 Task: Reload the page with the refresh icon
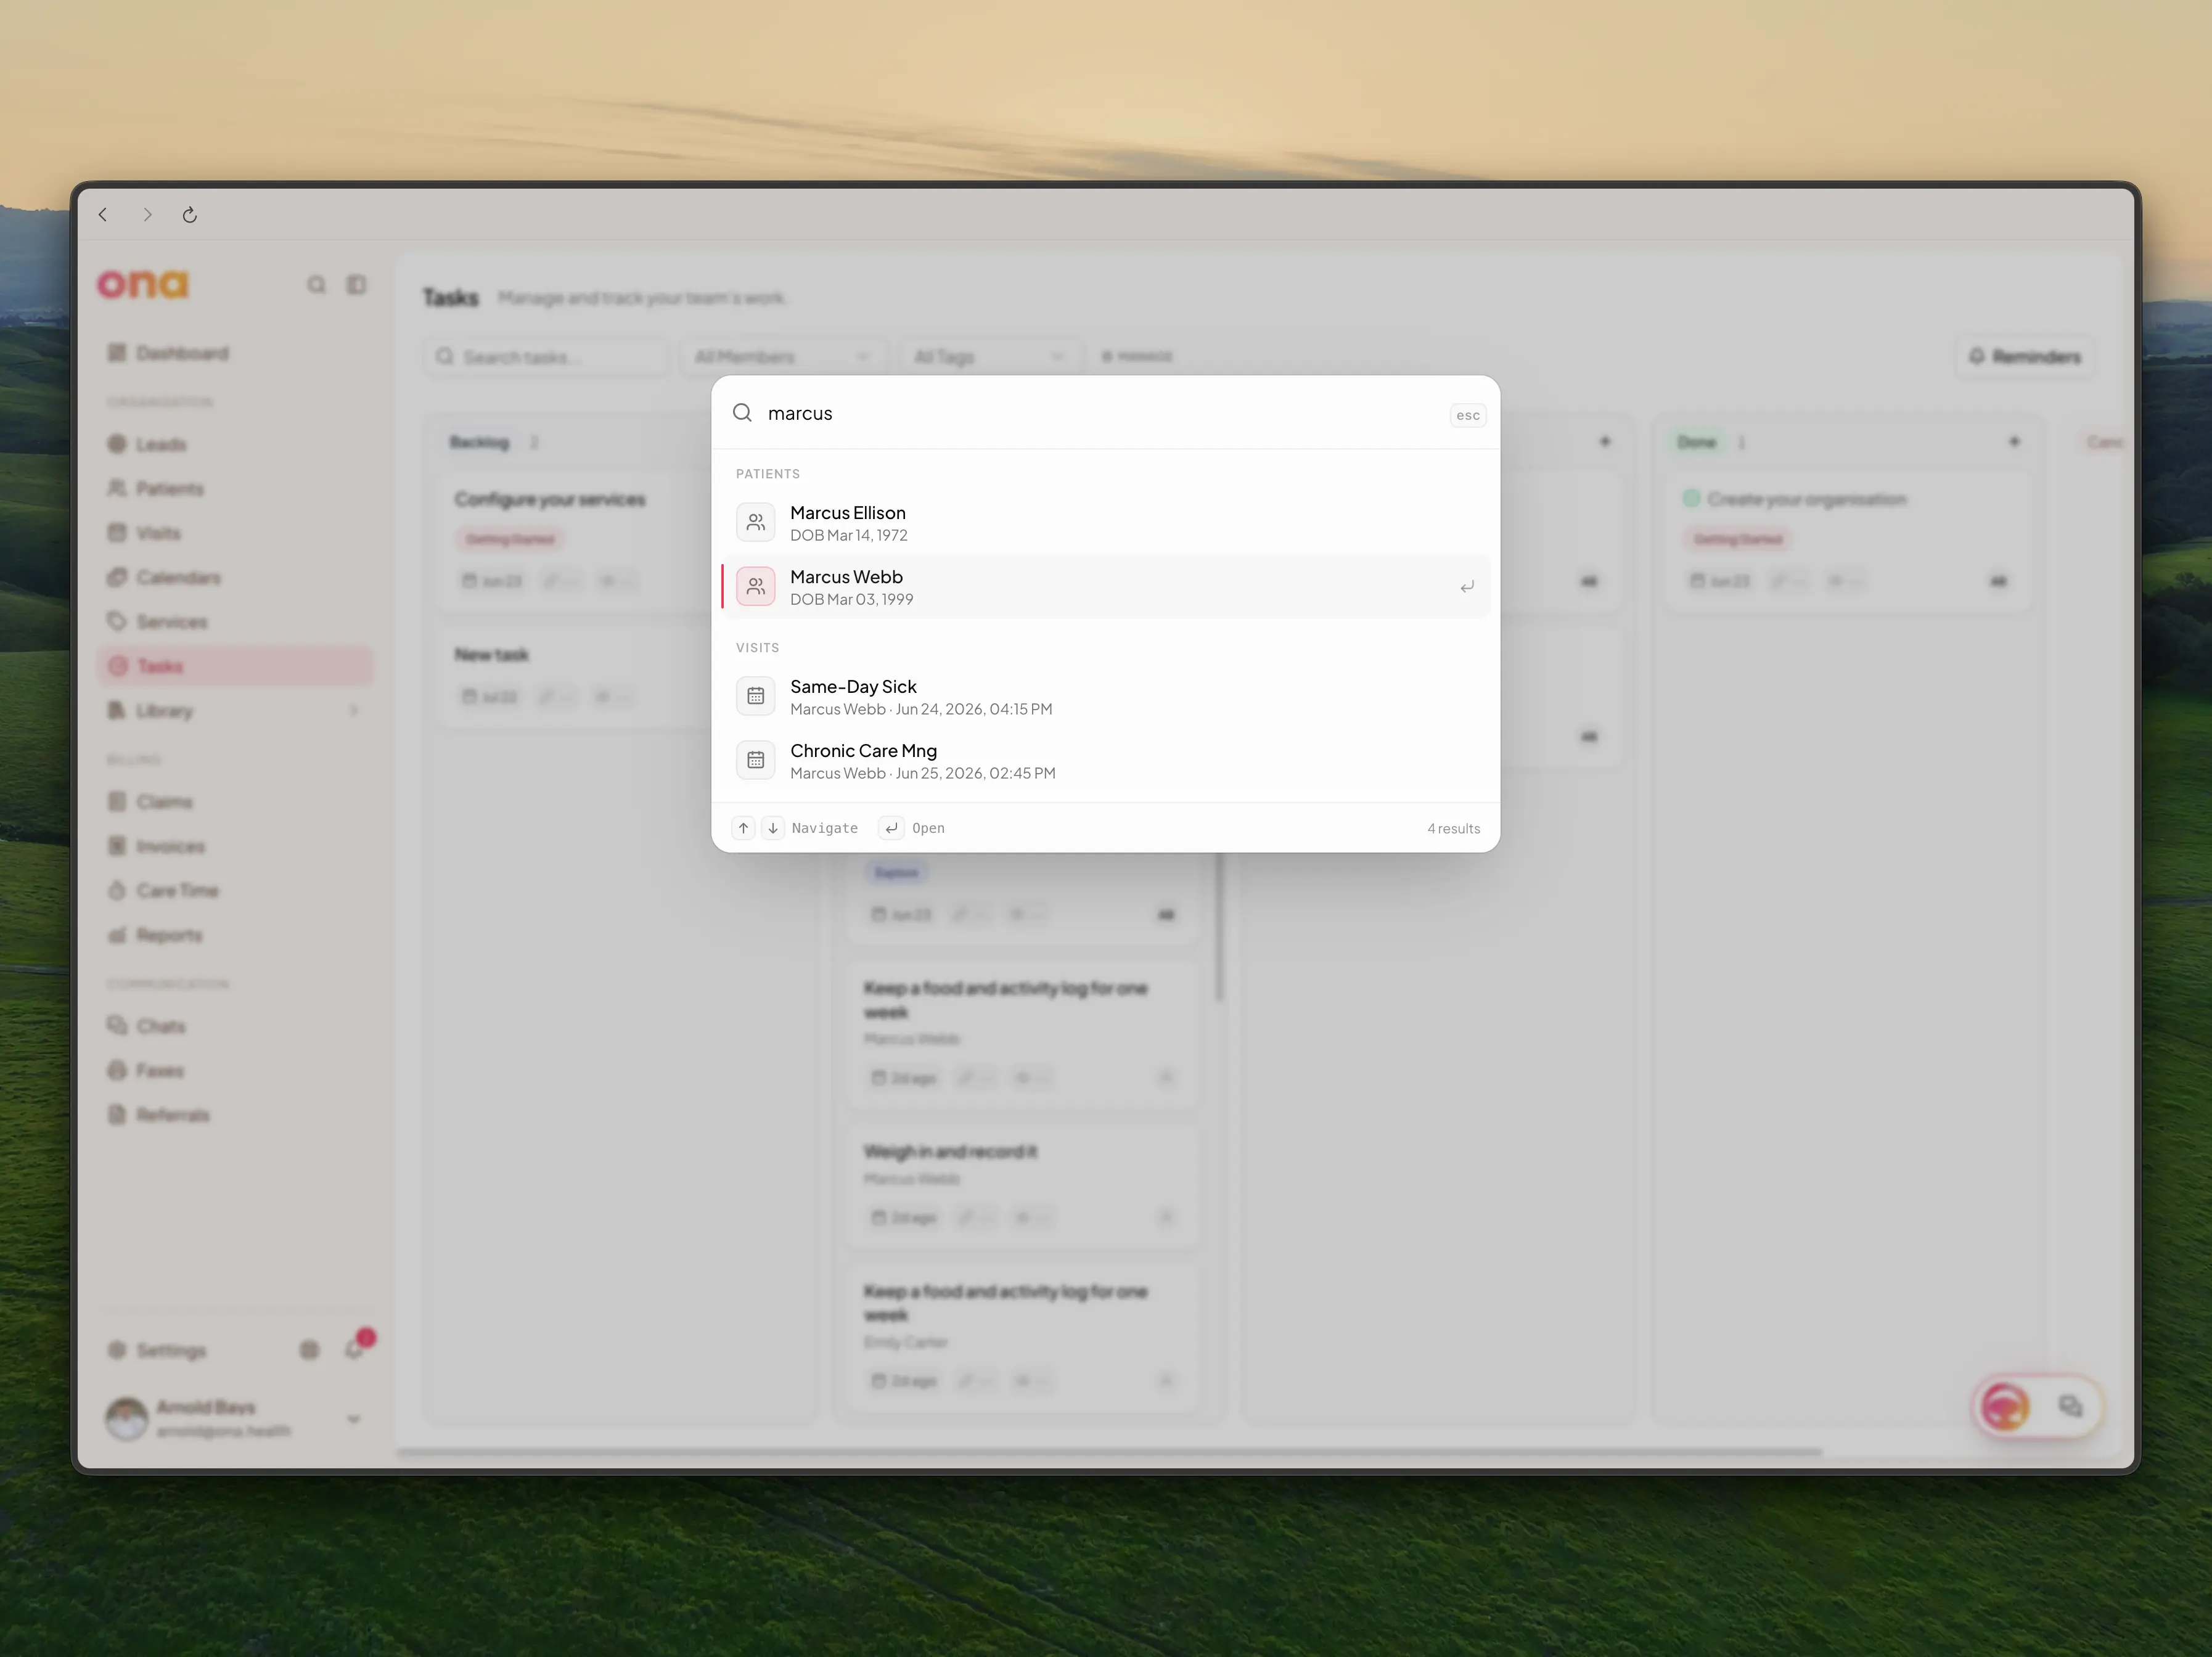coord(190,215)
